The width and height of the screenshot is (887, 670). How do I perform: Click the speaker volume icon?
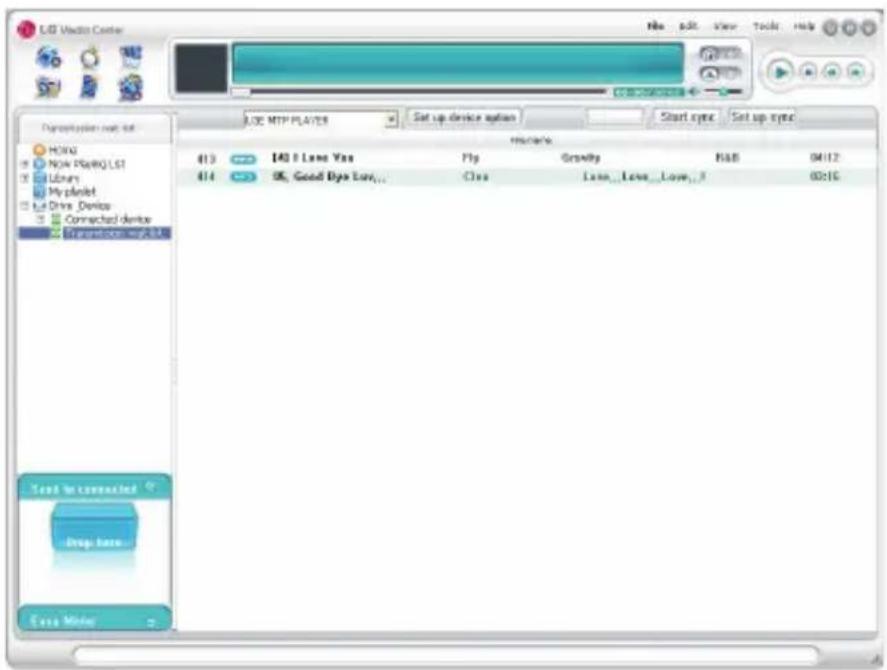click(694, 91)
